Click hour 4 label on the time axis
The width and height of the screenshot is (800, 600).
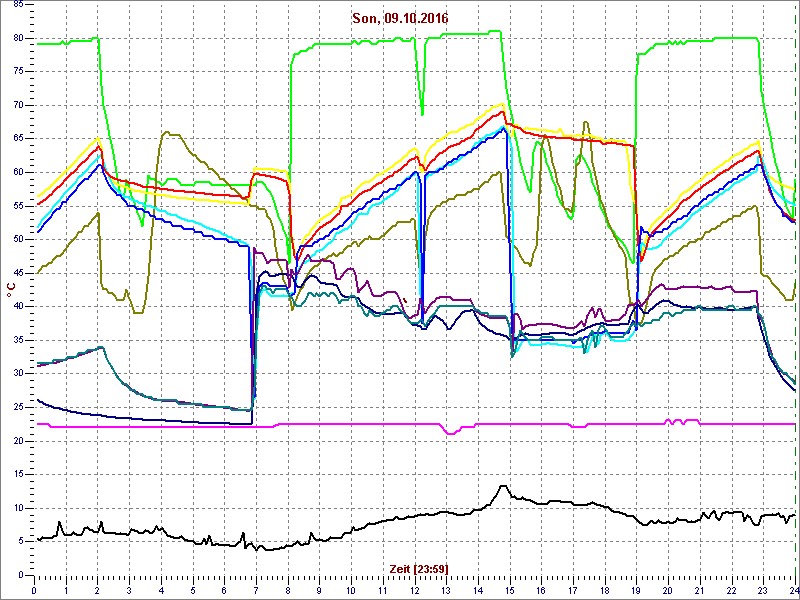pos(161,590)
